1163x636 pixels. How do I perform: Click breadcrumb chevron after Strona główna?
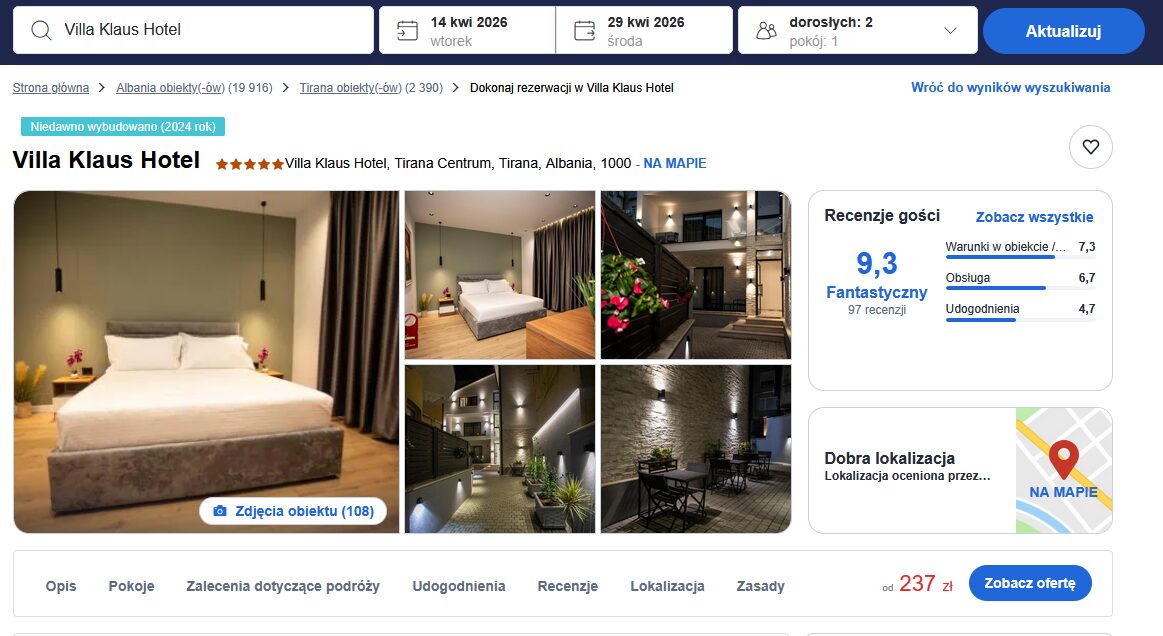point(102,88)
